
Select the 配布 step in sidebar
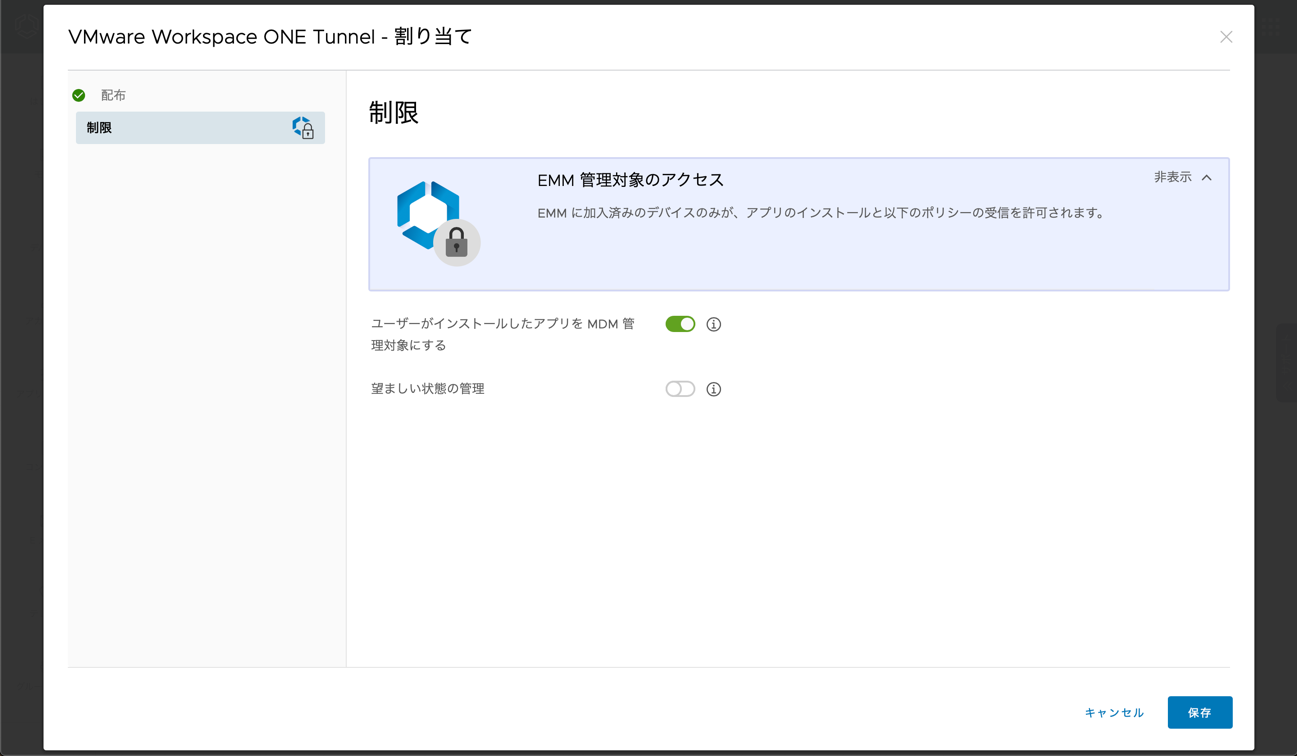tap(113, 96)
